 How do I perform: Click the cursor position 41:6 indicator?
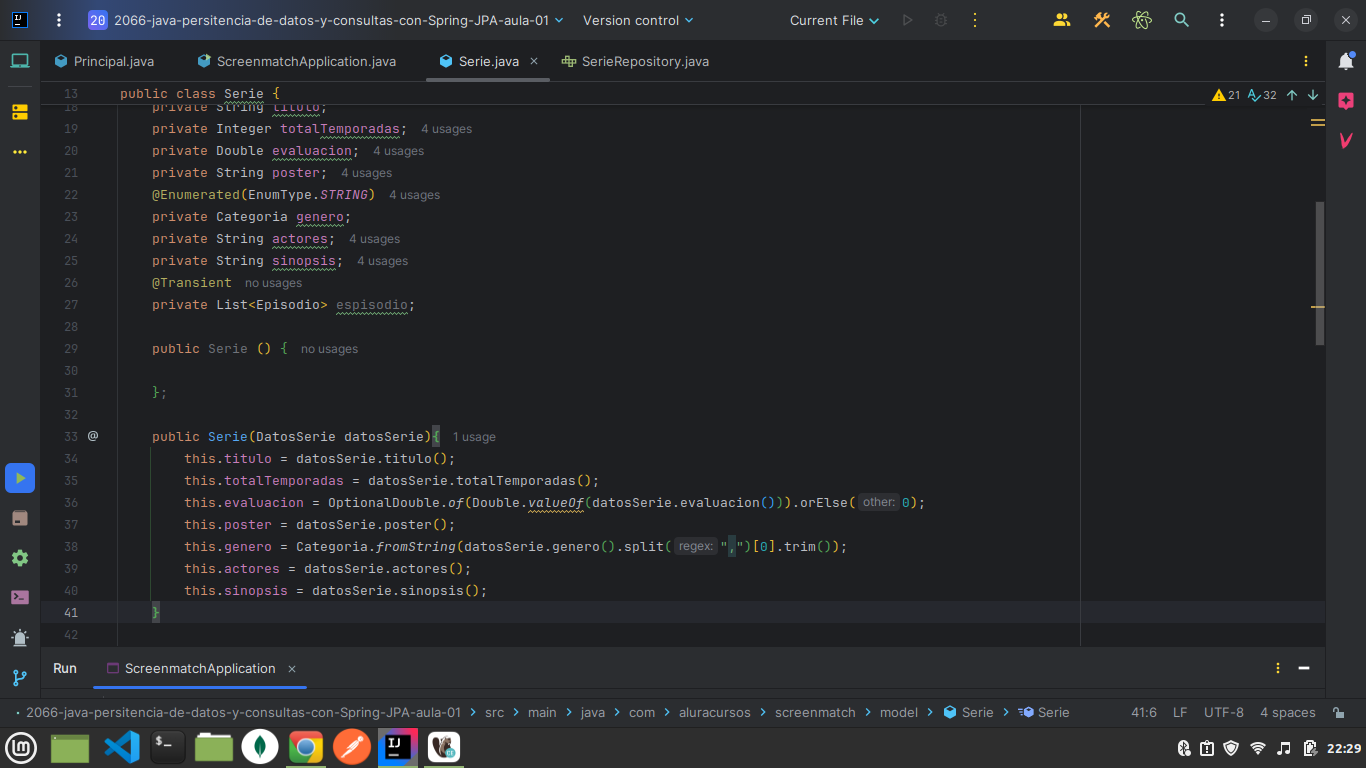pos(1144,713)
